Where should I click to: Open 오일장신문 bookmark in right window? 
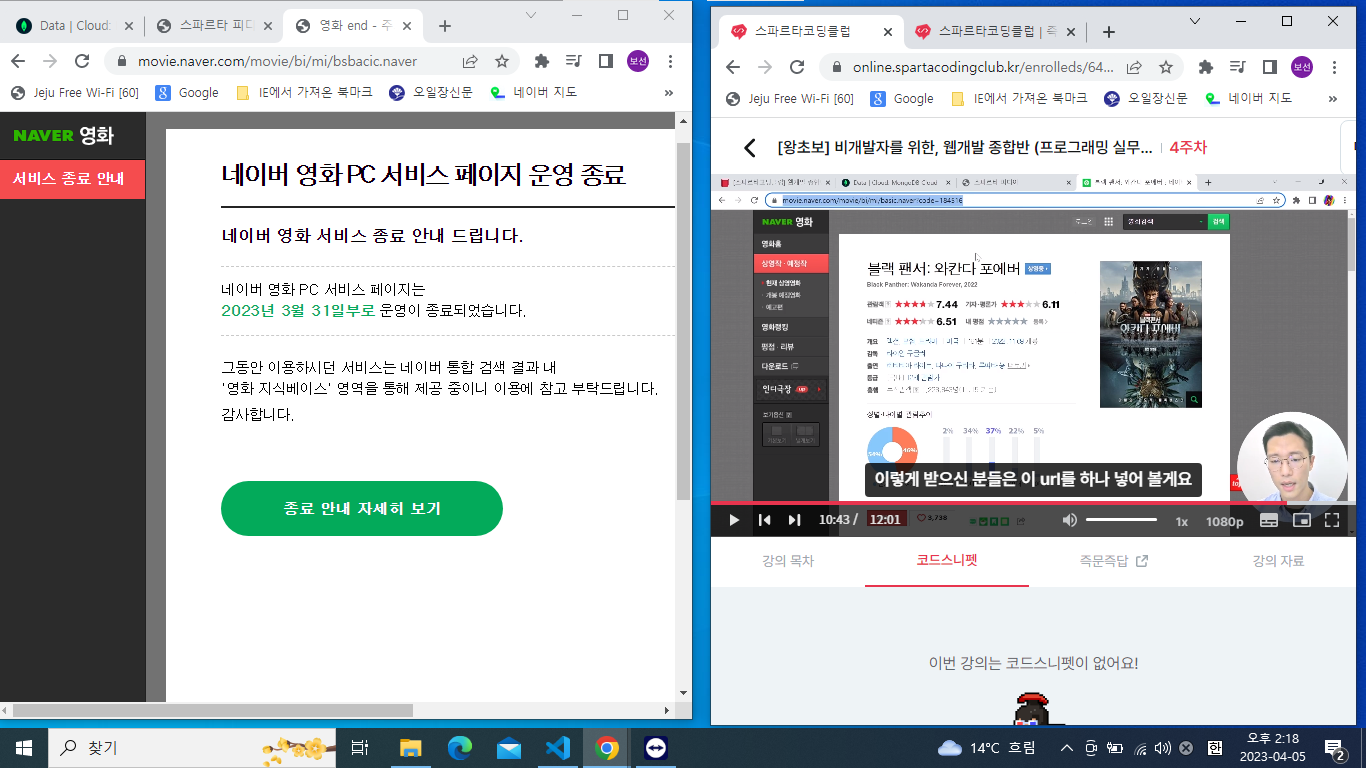pyautogui.click(x=1146, y=98)
